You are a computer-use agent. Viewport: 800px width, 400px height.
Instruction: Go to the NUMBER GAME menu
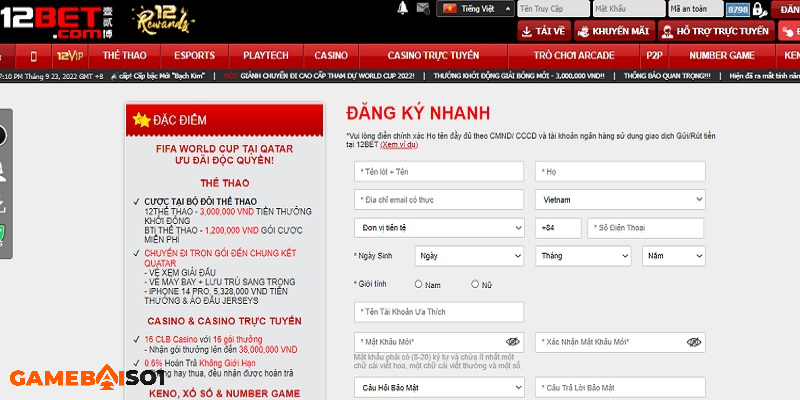point(721,55)
